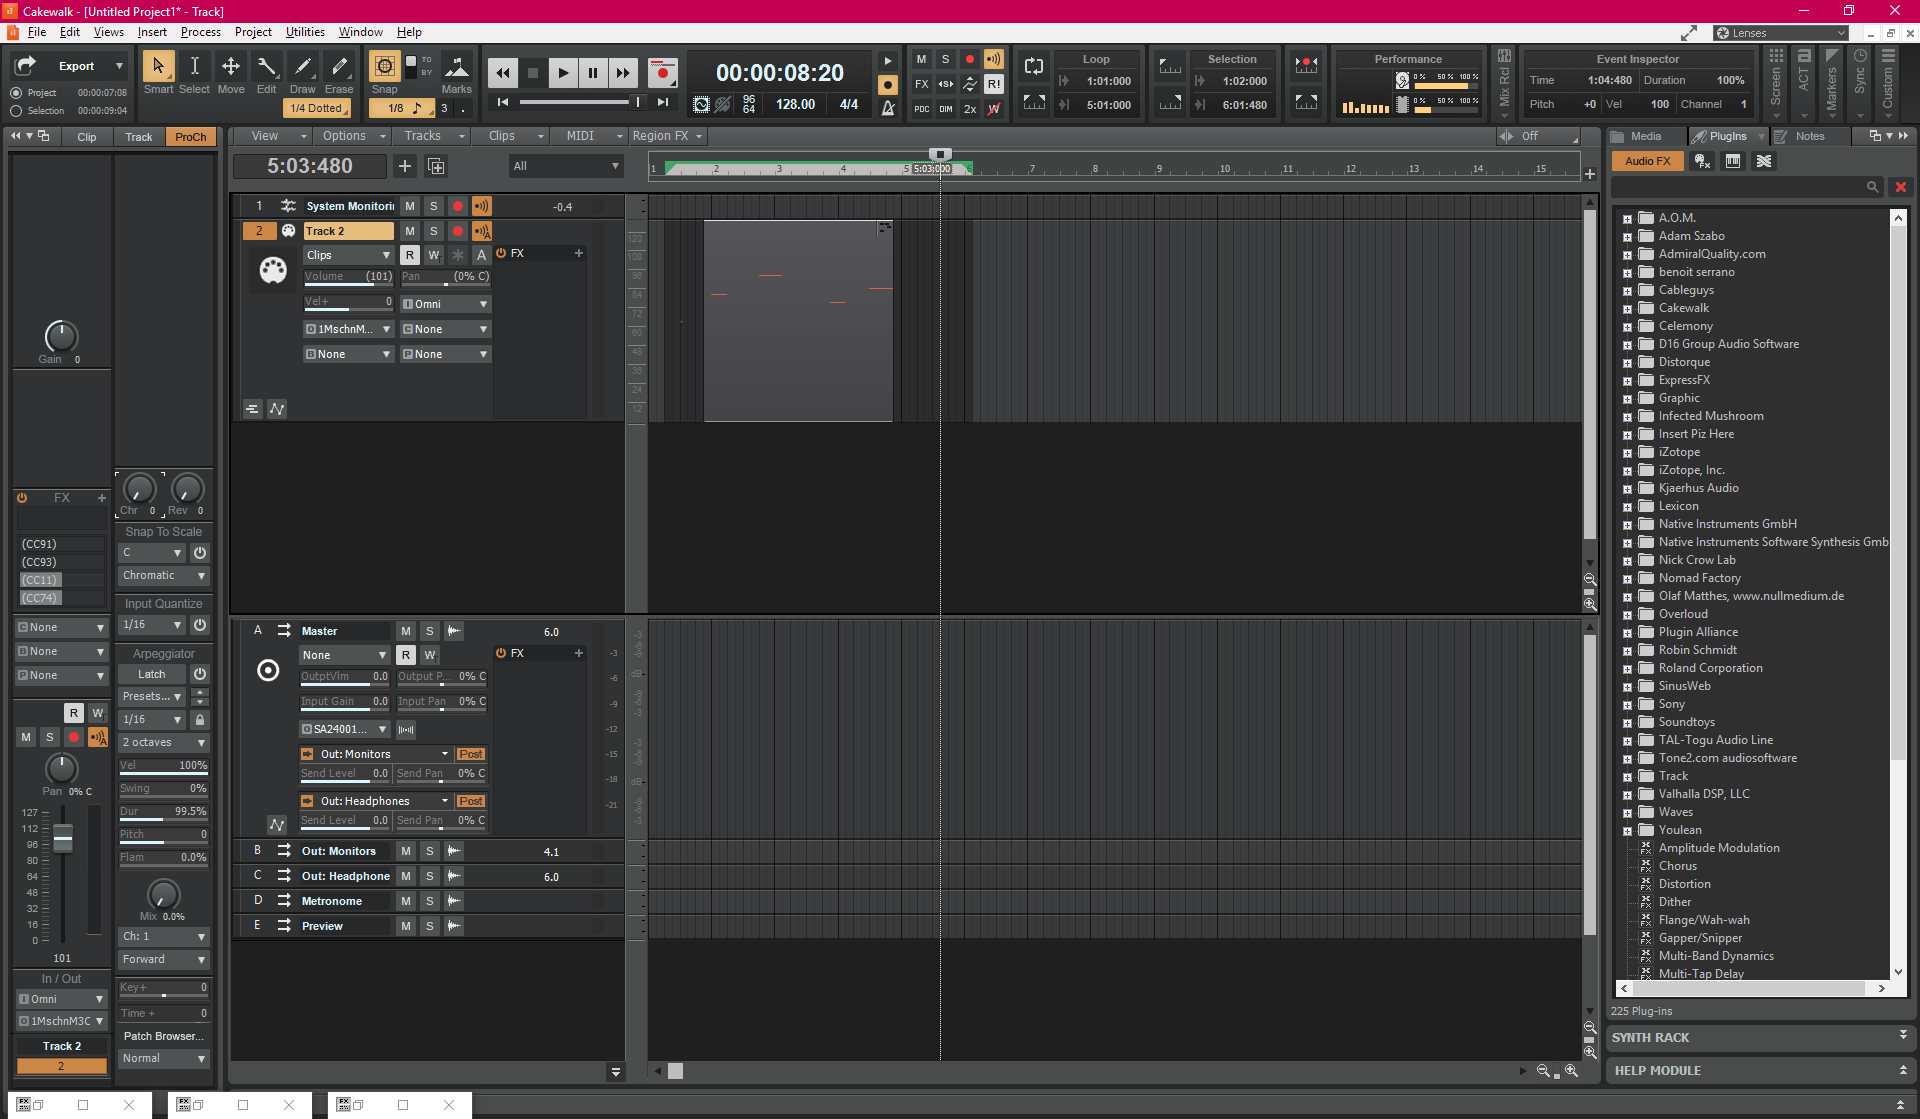Open the Export icon
The width and height of the screenshot is (1920, 1119).
coord(26,66)
